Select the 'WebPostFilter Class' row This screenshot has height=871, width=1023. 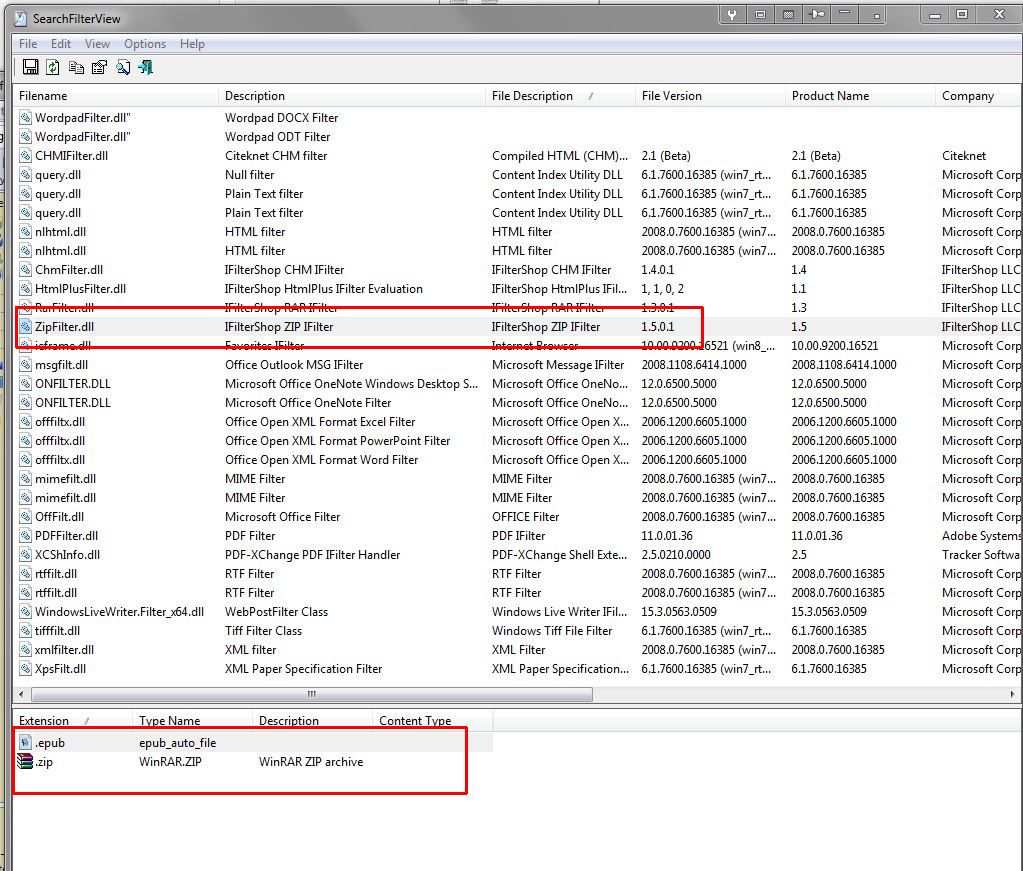pos(518,611)
